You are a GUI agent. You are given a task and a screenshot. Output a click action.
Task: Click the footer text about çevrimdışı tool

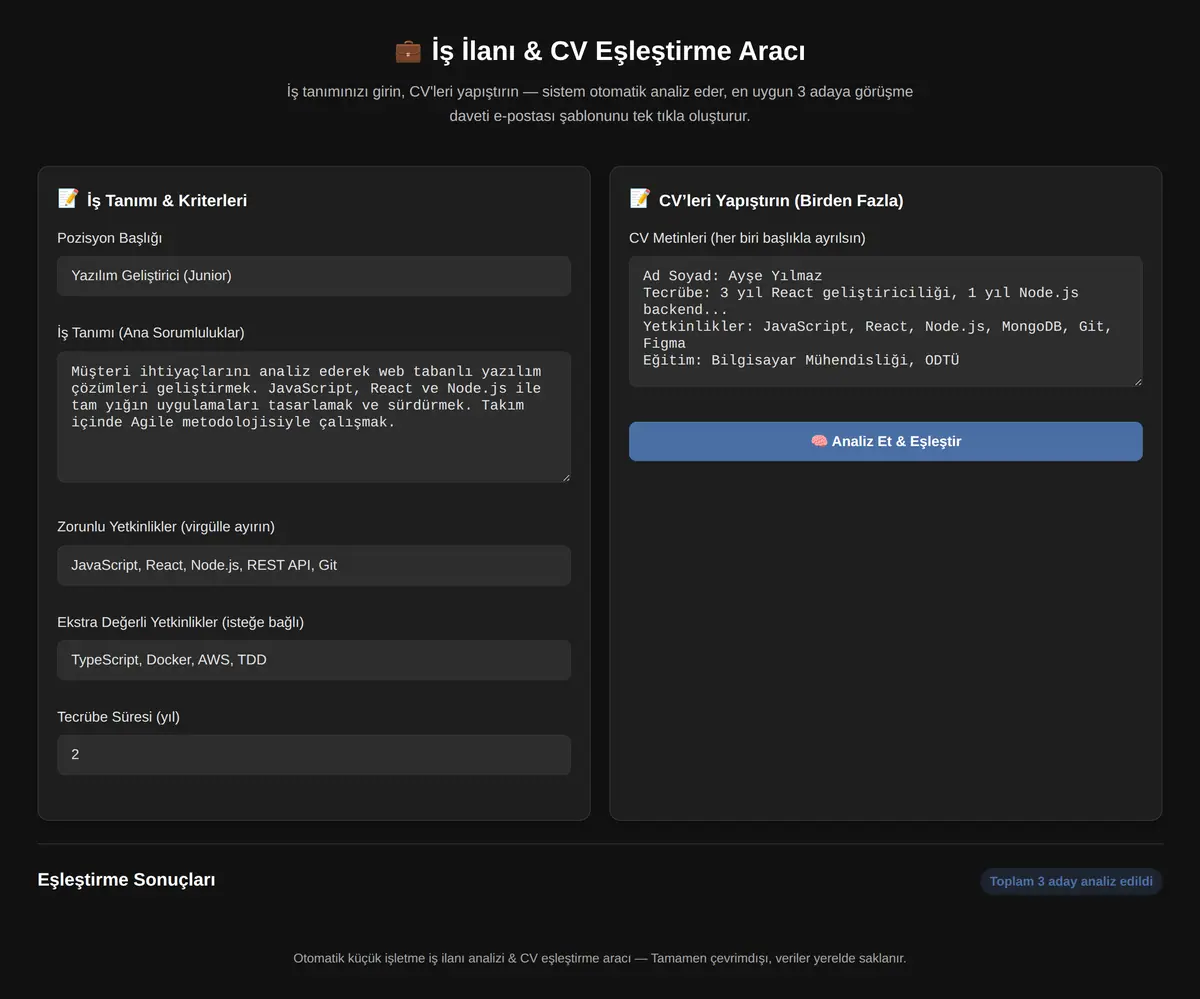coord(600,958)
